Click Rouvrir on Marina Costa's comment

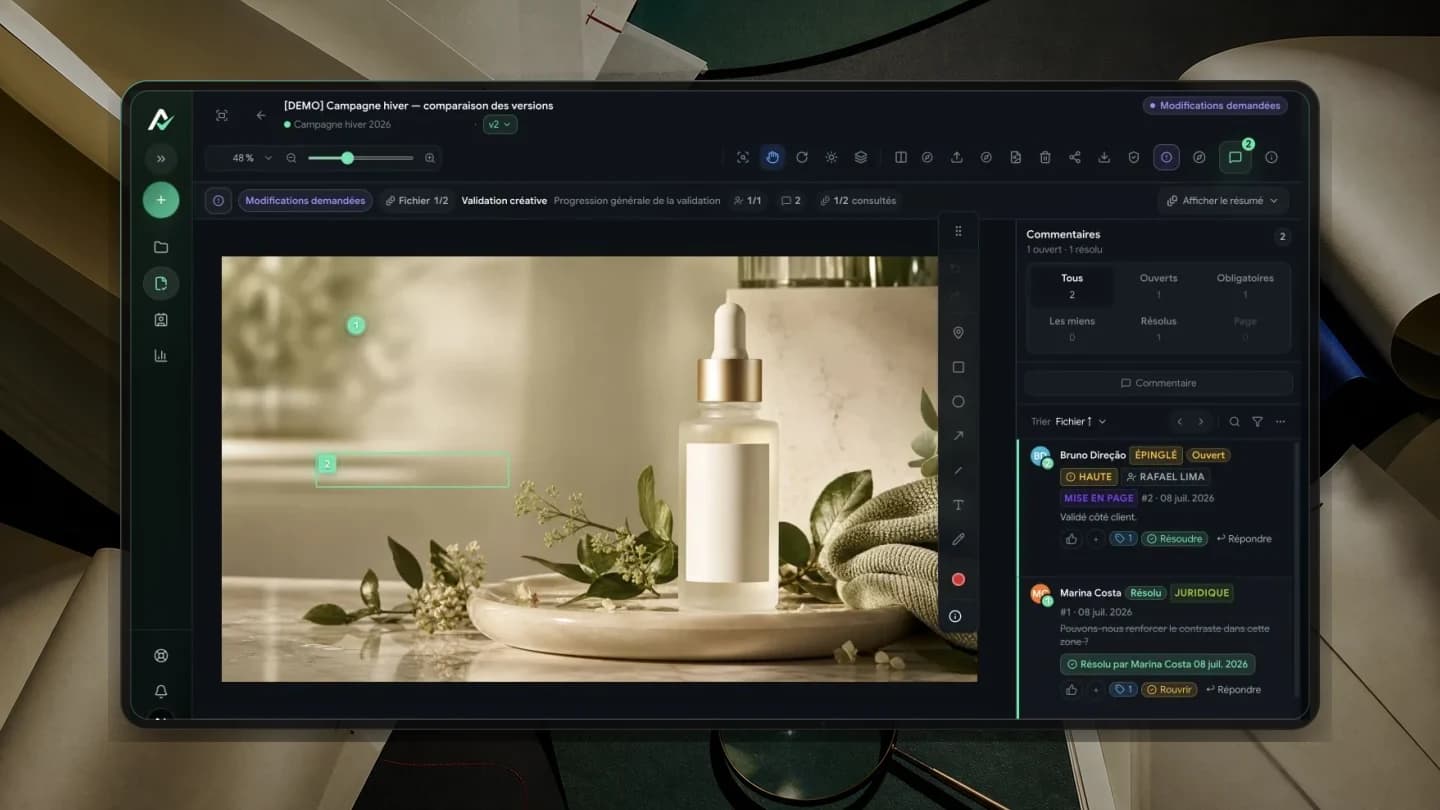pos(1169,690)
